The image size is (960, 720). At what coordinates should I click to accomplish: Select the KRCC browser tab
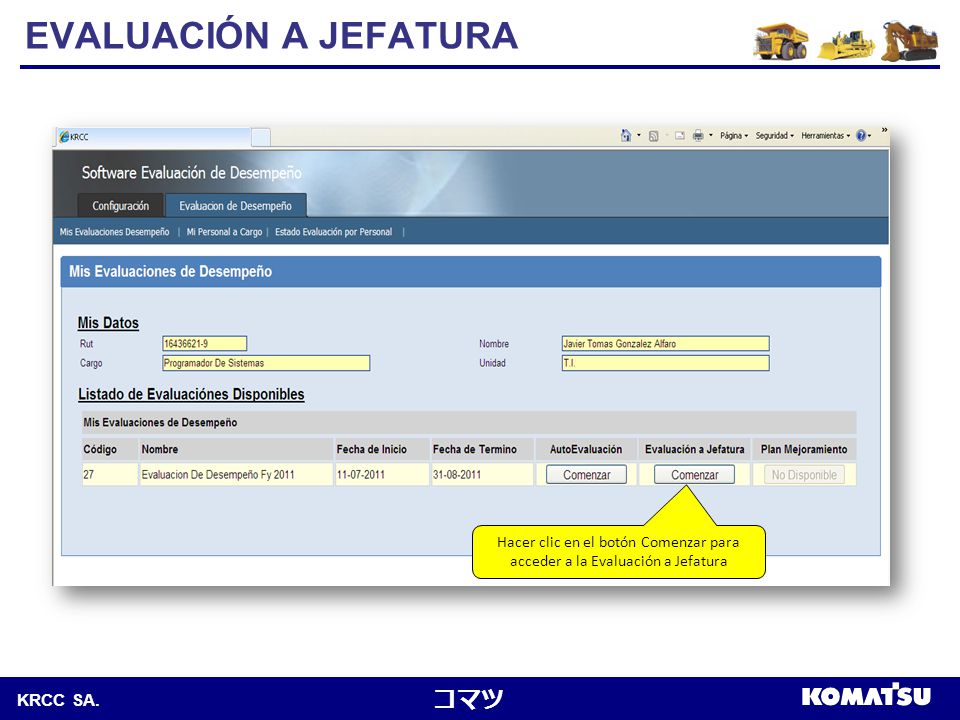pyautogui.click(x=154, y=137)
